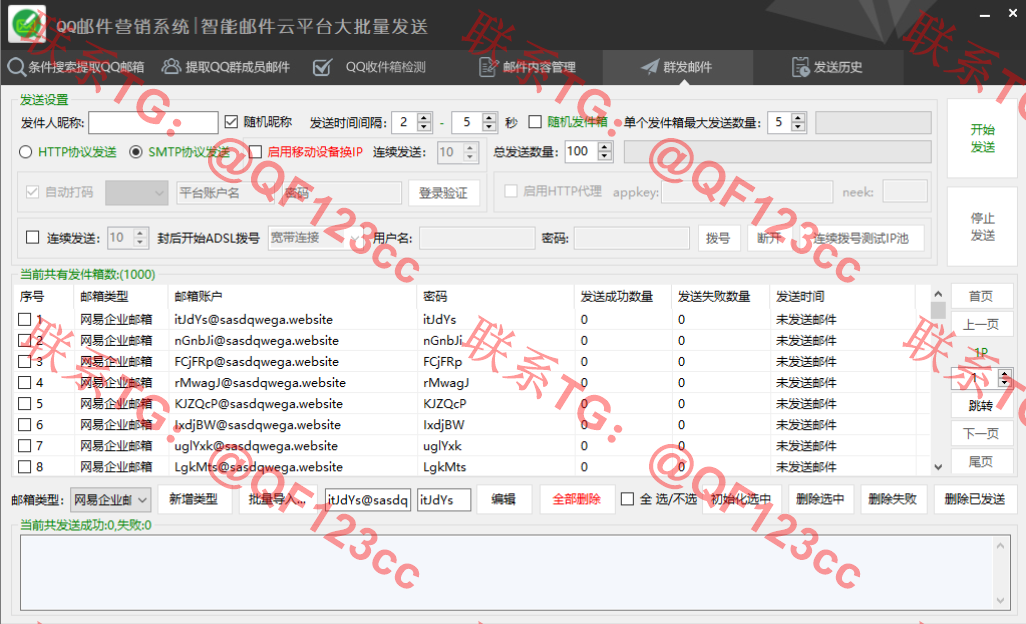
Task: Click the 编辑 edit button
Action: click(503, 499)
